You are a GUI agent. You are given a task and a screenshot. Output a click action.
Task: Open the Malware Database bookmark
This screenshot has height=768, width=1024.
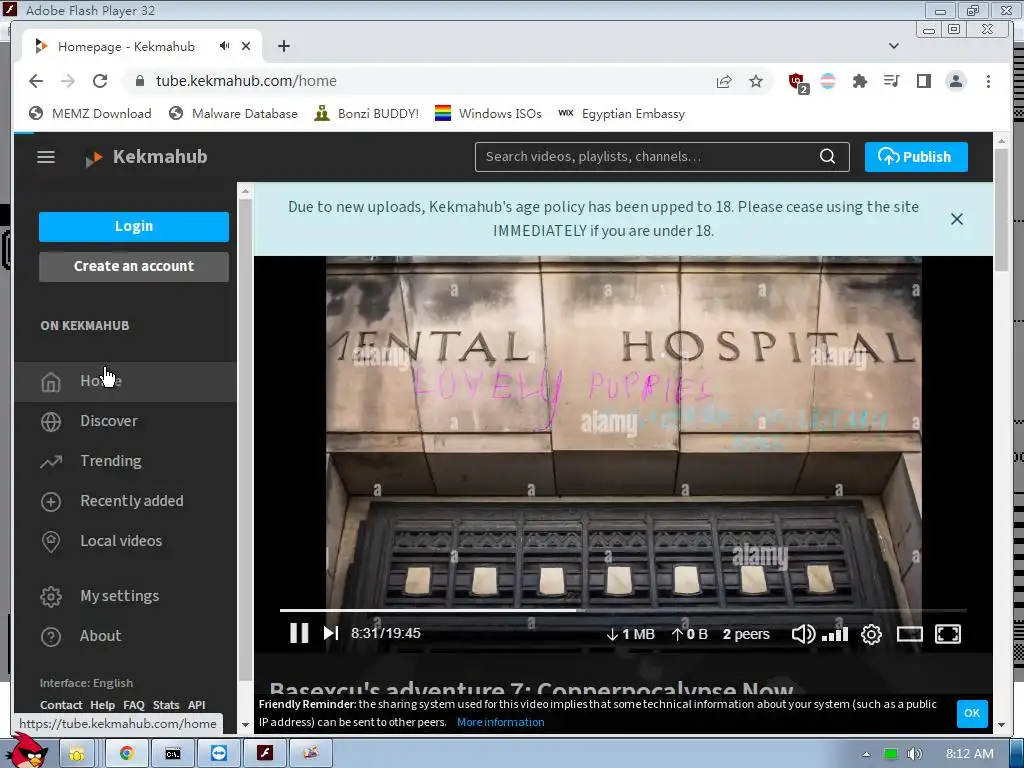233,114
